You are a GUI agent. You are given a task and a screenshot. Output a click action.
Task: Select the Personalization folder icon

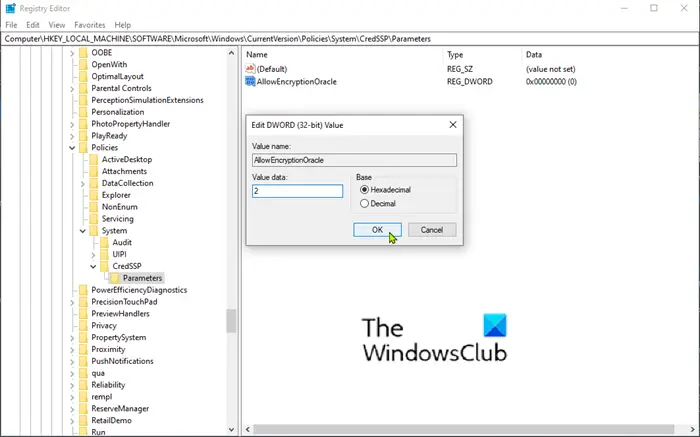pos(83,112)
